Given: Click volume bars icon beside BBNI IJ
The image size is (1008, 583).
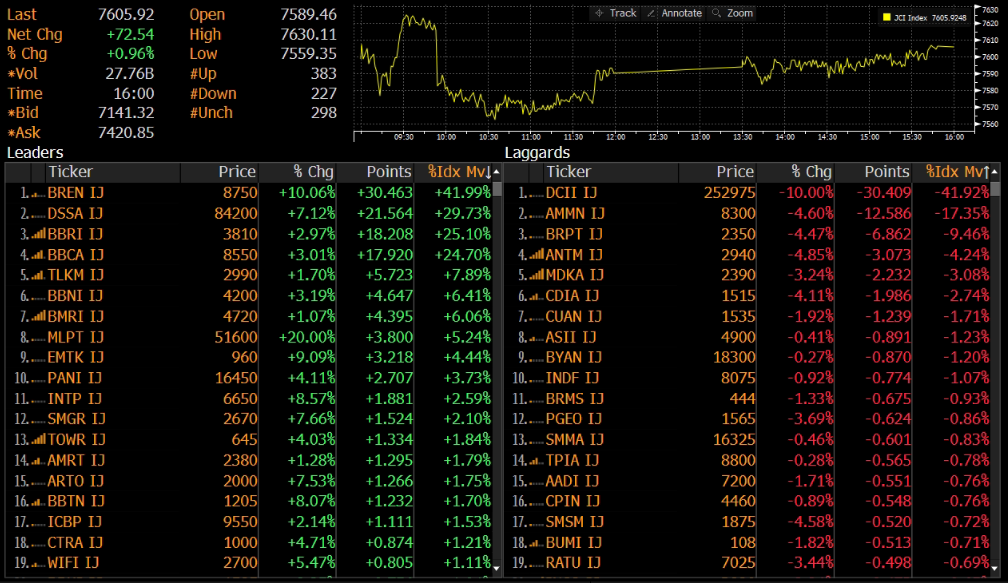Looking at the screenshot, I should pos(38,296).
